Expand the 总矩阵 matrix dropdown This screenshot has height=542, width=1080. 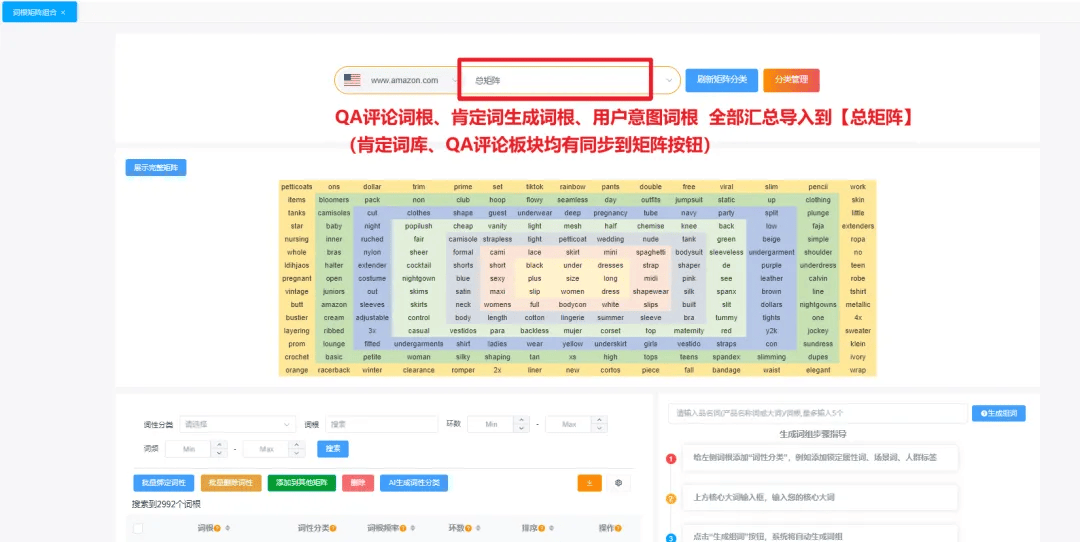click(x=669, y=80)
